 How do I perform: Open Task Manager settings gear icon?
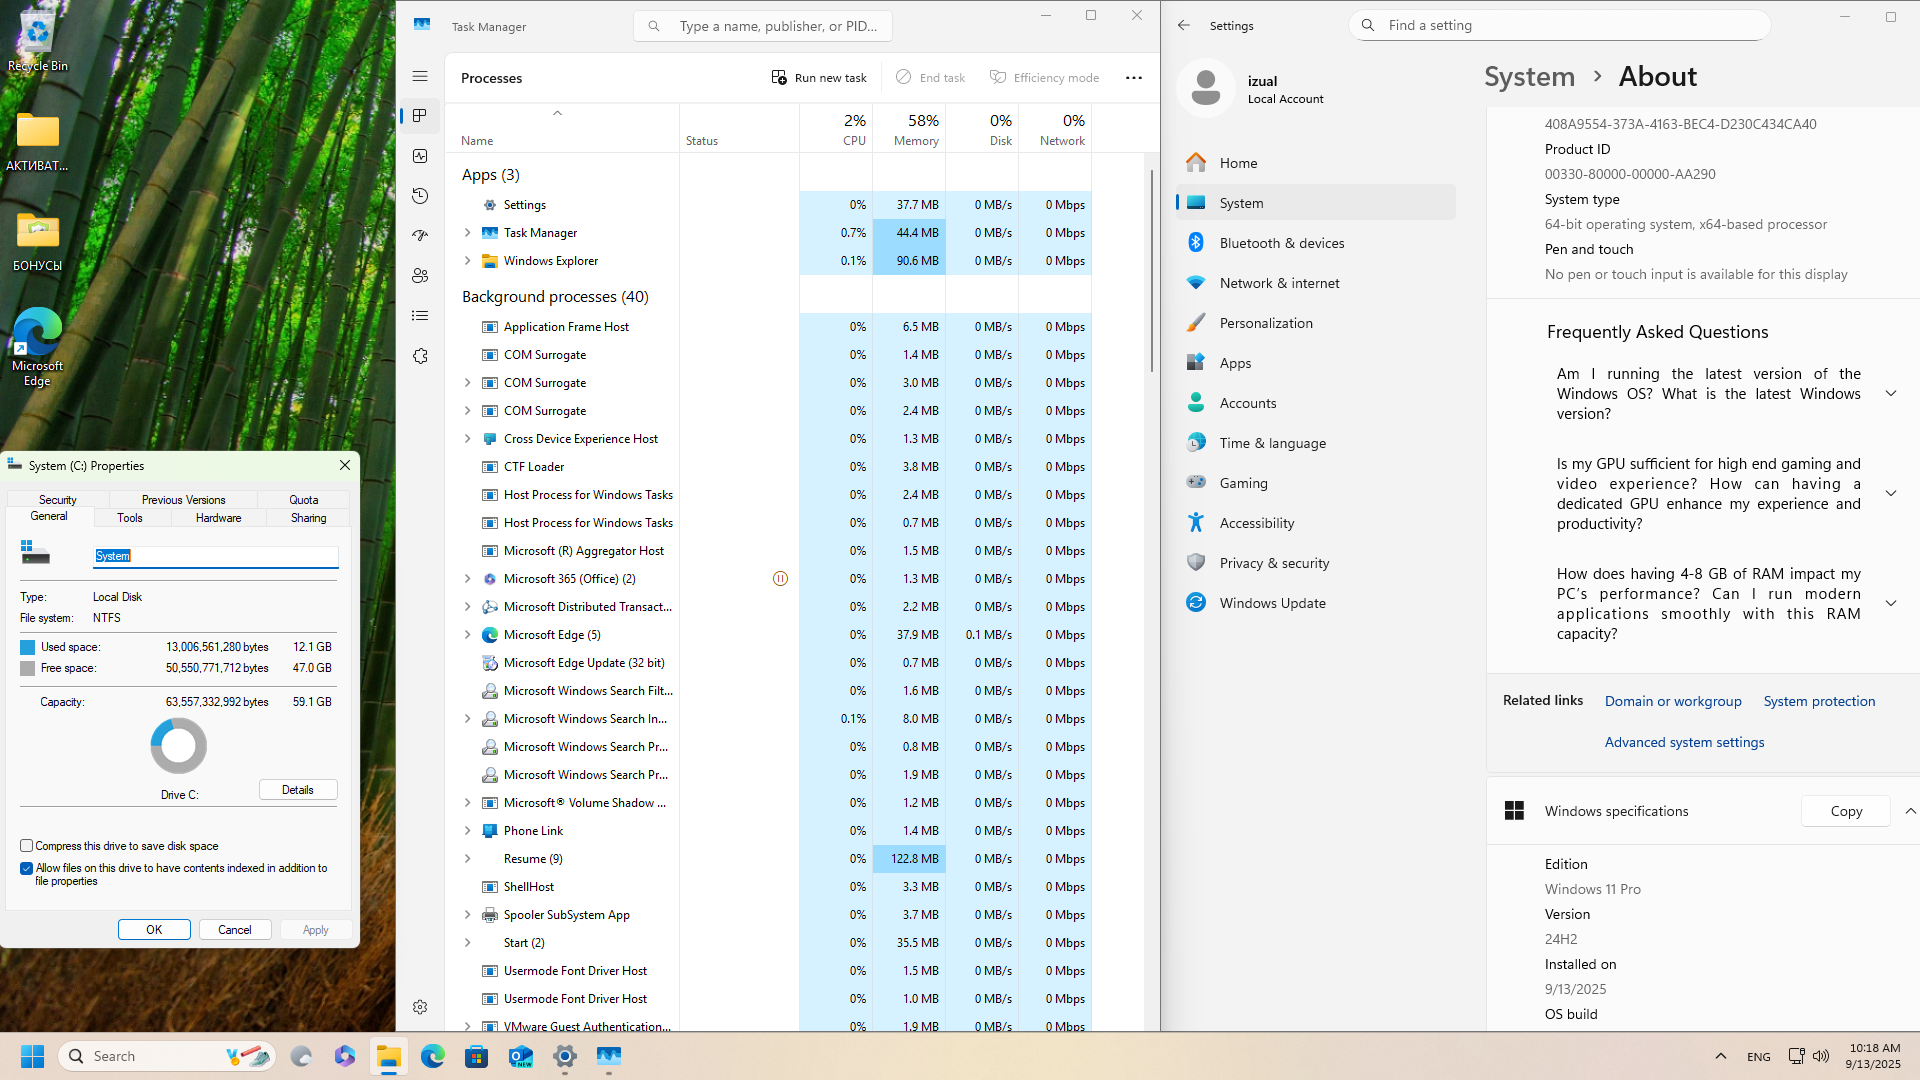(420, 1007)
